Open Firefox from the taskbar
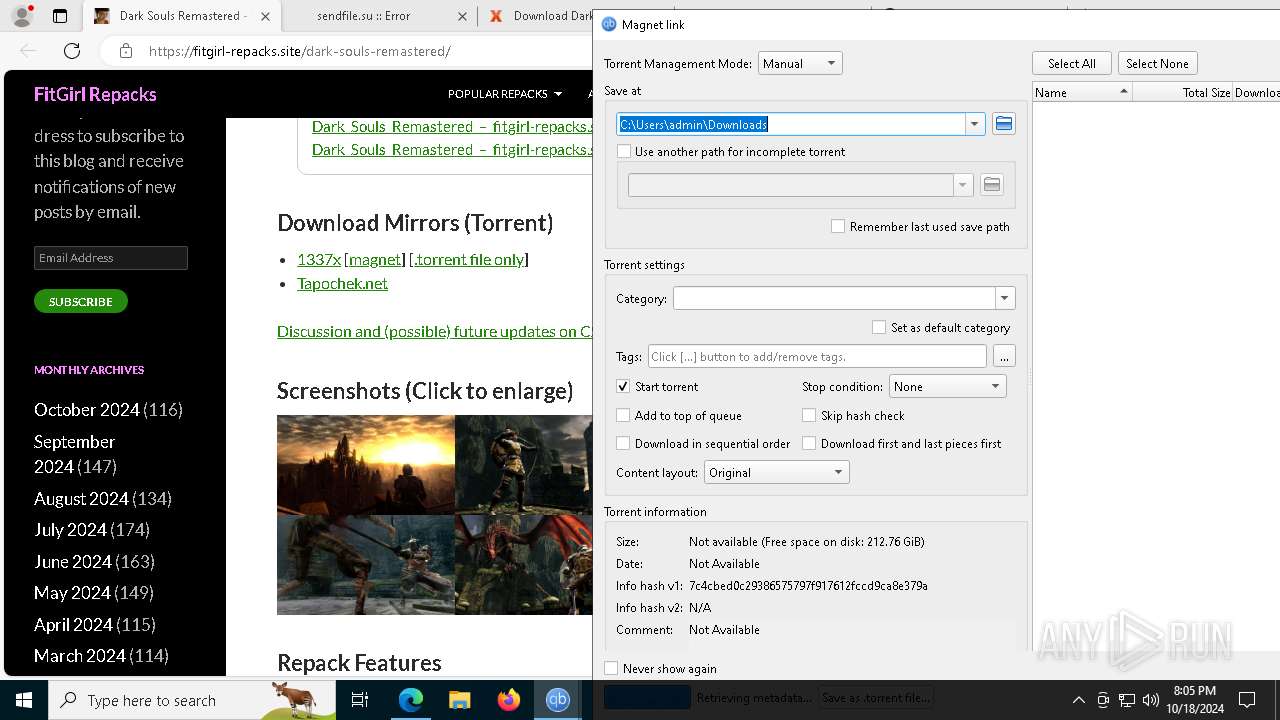1280x720 pixels. coord(508,700)
